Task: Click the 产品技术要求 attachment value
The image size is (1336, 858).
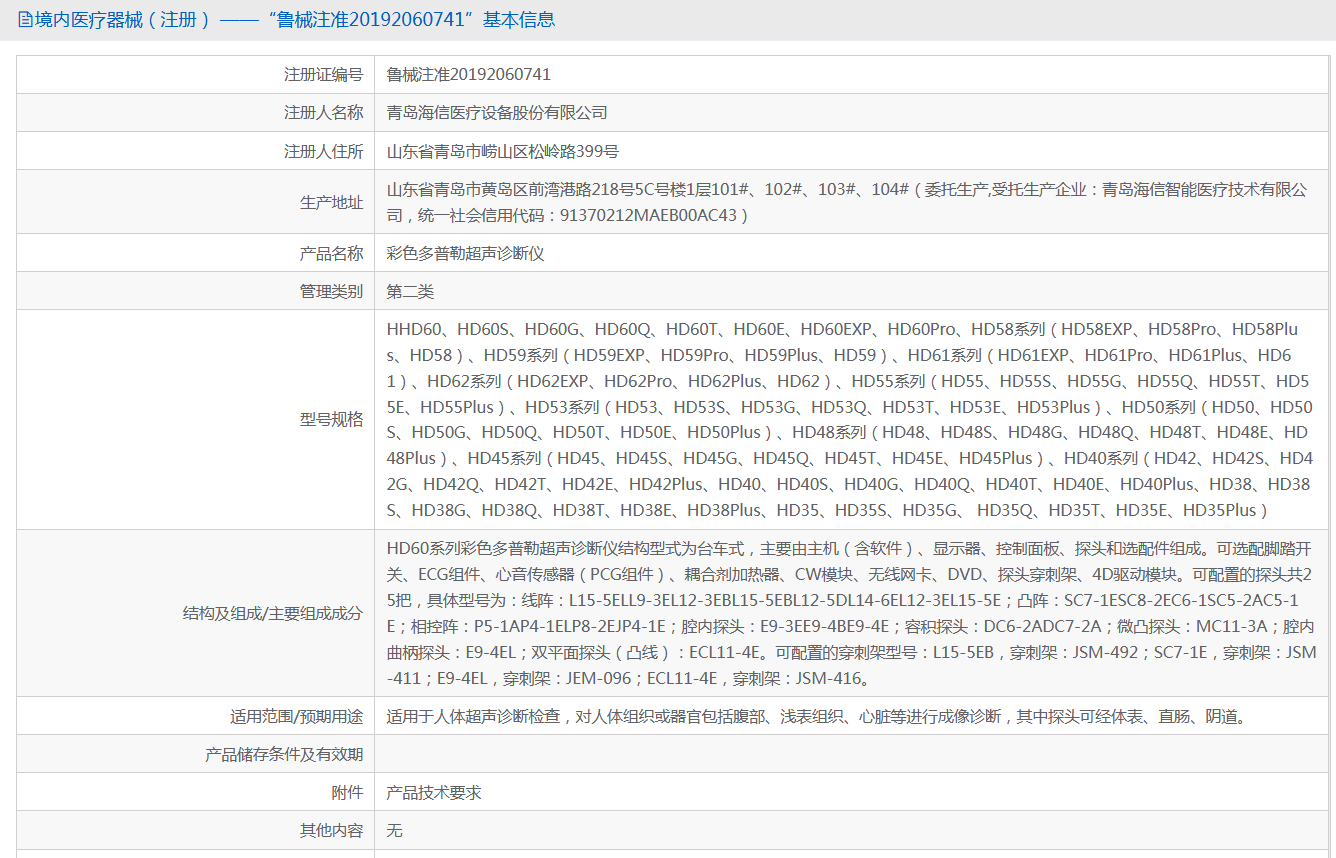Action: 434,793
